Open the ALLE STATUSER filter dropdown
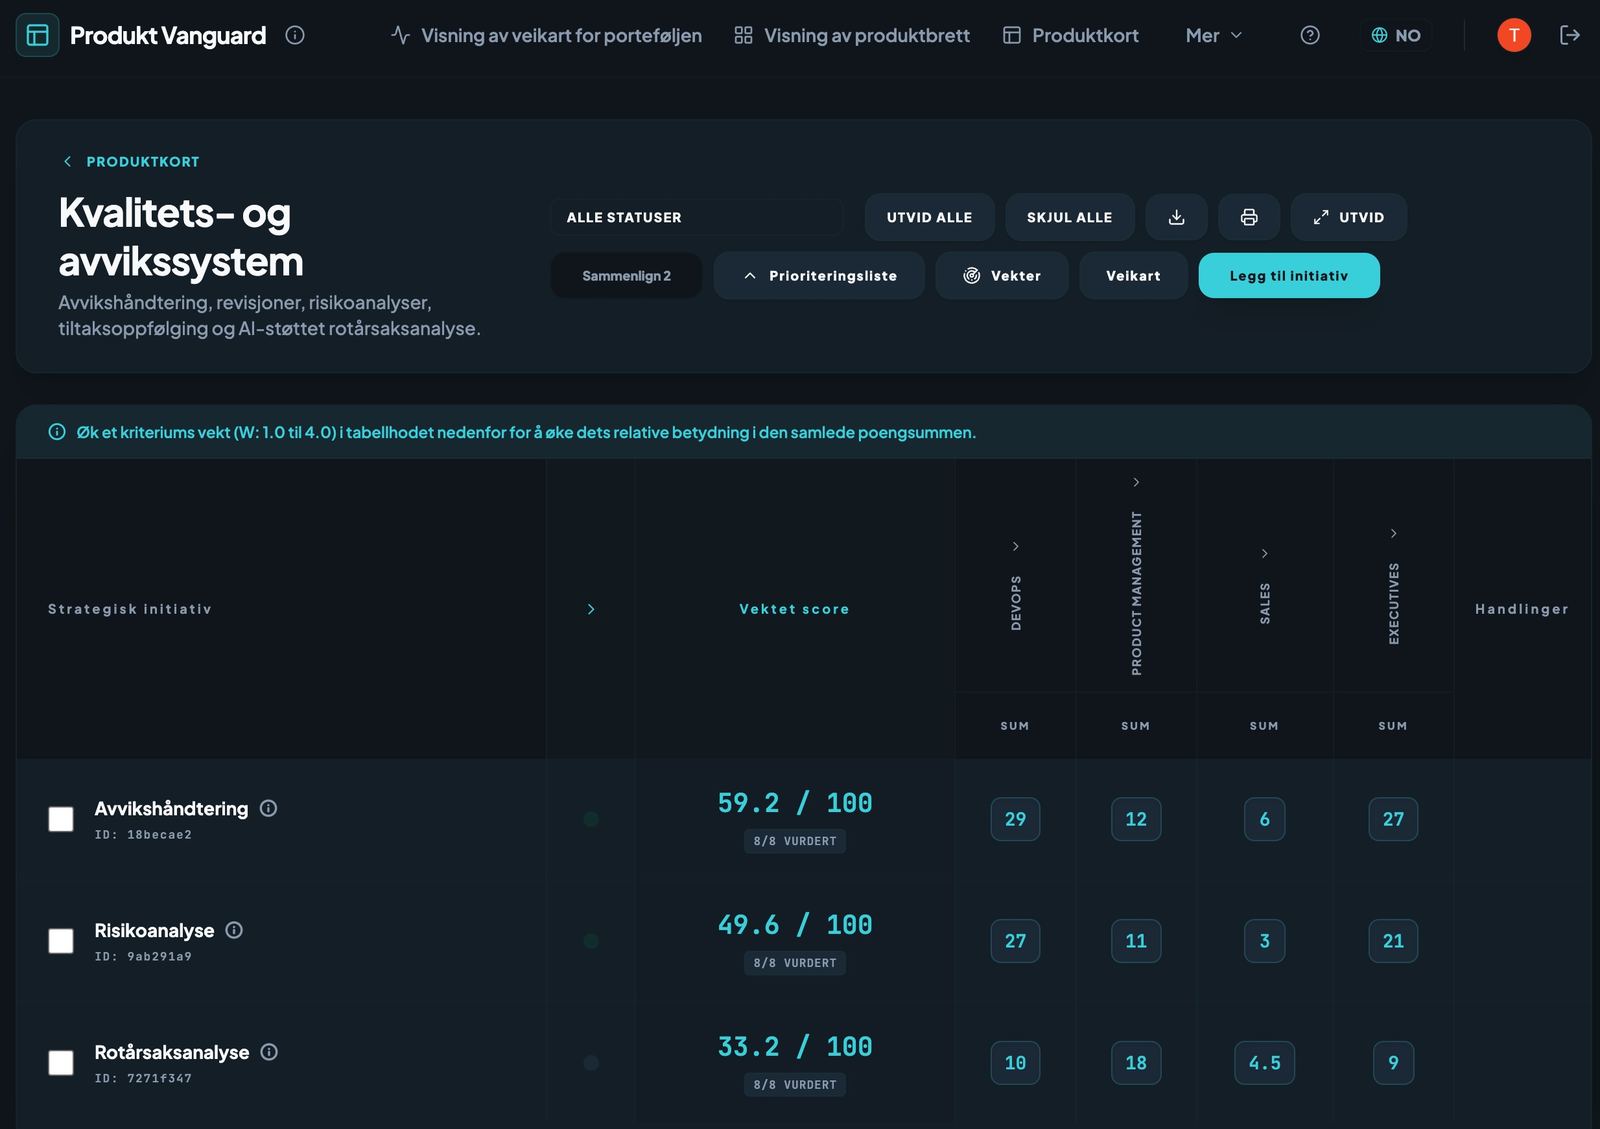The width and height of the screenshot is (1600, 1129). (696, 217)
